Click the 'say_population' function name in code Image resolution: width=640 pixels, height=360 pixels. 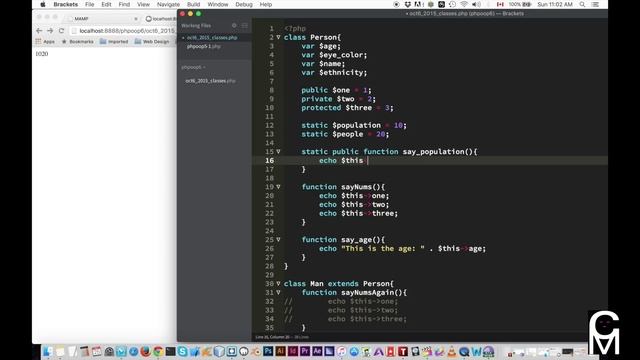point(433,151)
